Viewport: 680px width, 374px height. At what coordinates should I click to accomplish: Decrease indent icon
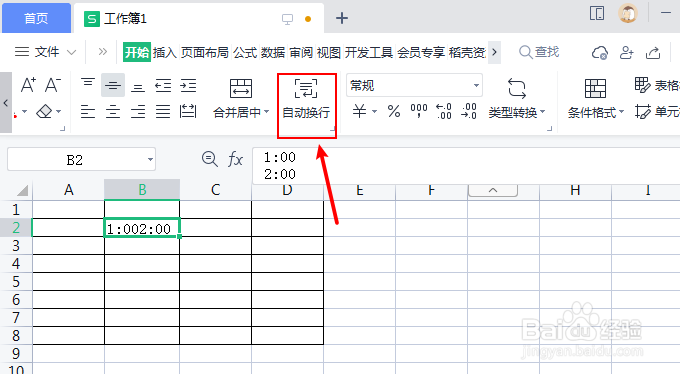pyautogui.click(x=163, y=85)
